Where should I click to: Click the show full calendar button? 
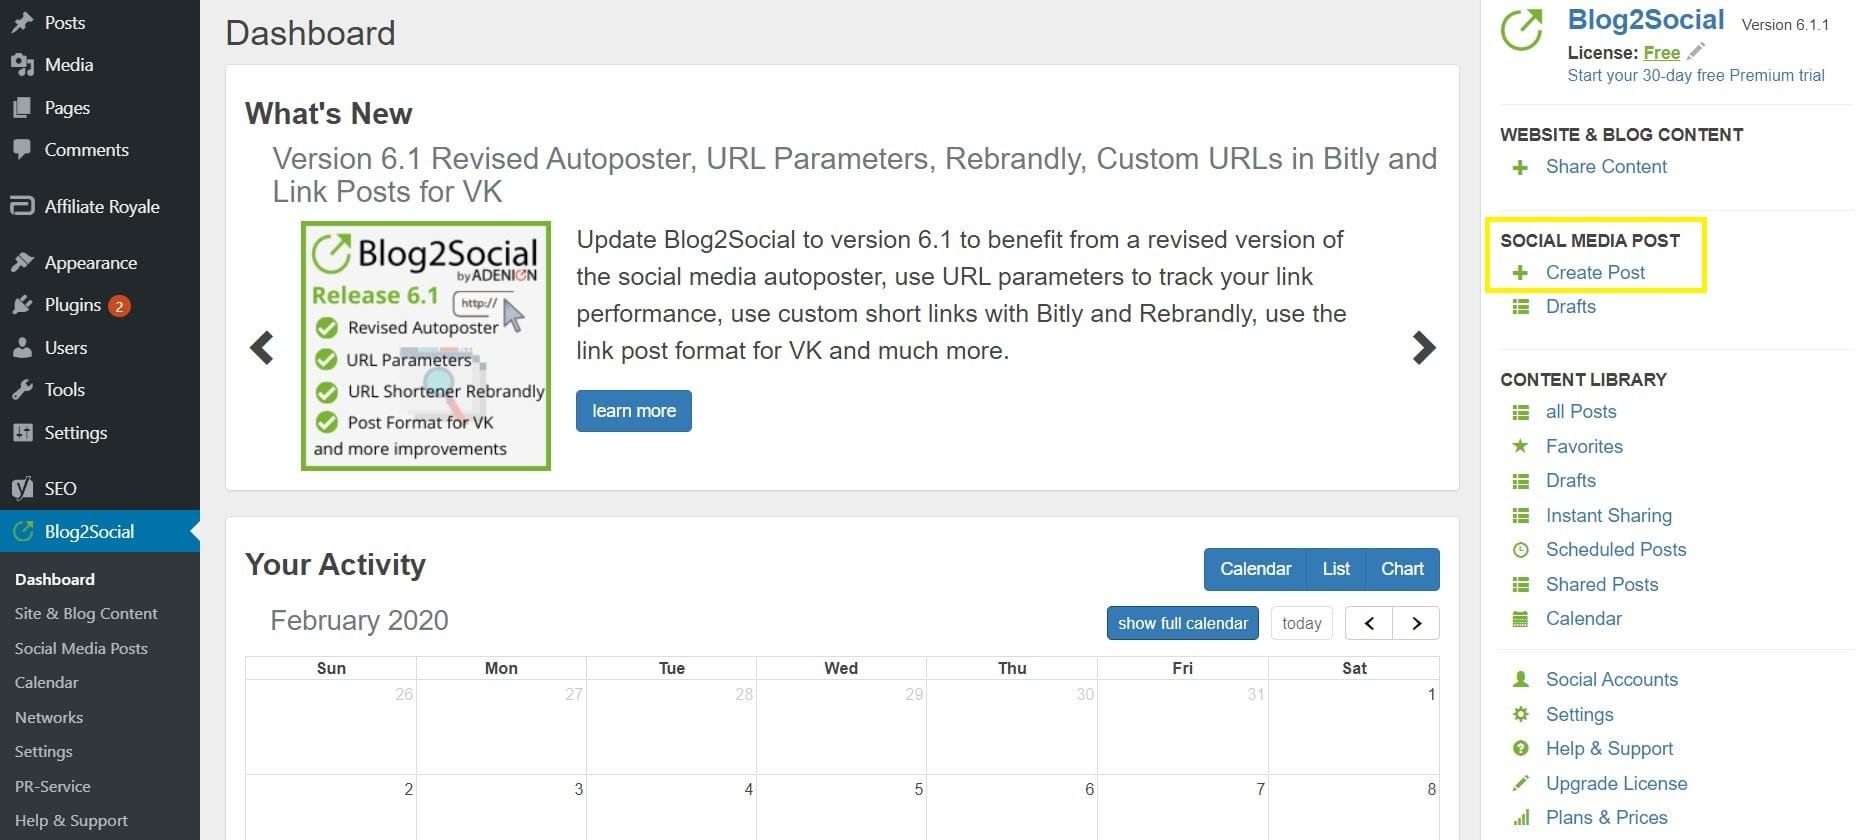[x=1183, y=623]
